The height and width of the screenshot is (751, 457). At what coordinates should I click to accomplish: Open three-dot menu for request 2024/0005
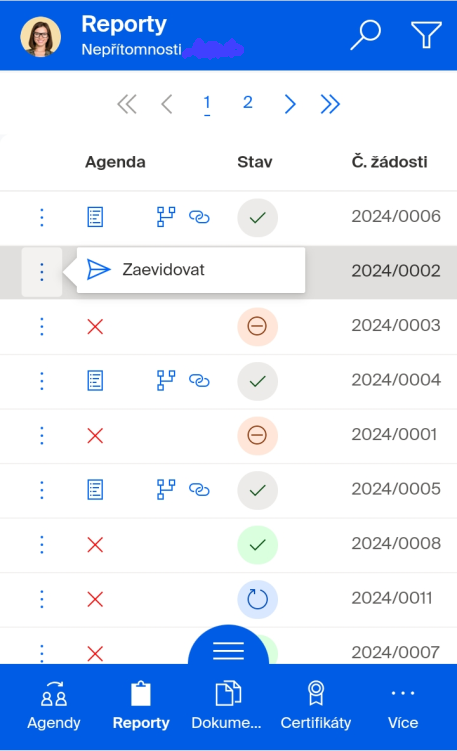click(42, 490)
